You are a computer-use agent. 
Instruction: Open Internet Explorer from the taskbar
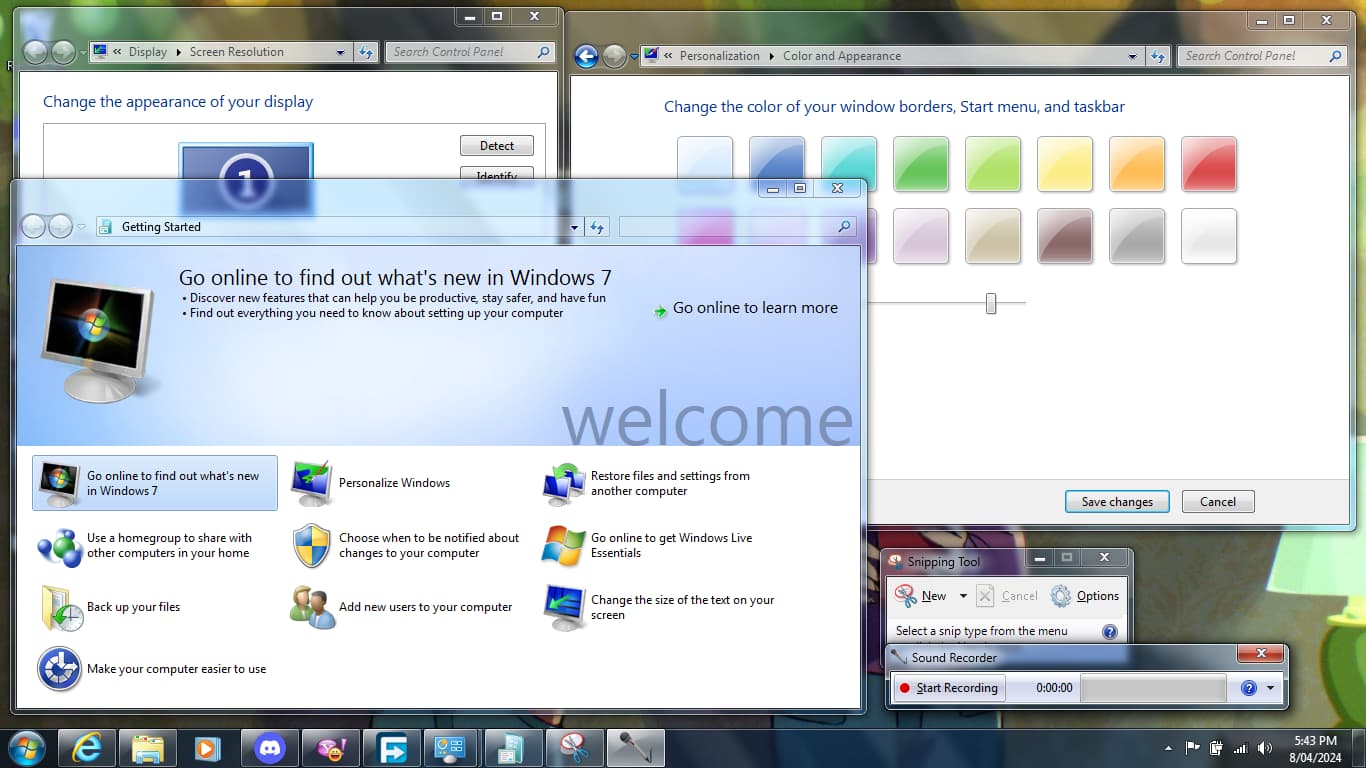click(87, 748)
